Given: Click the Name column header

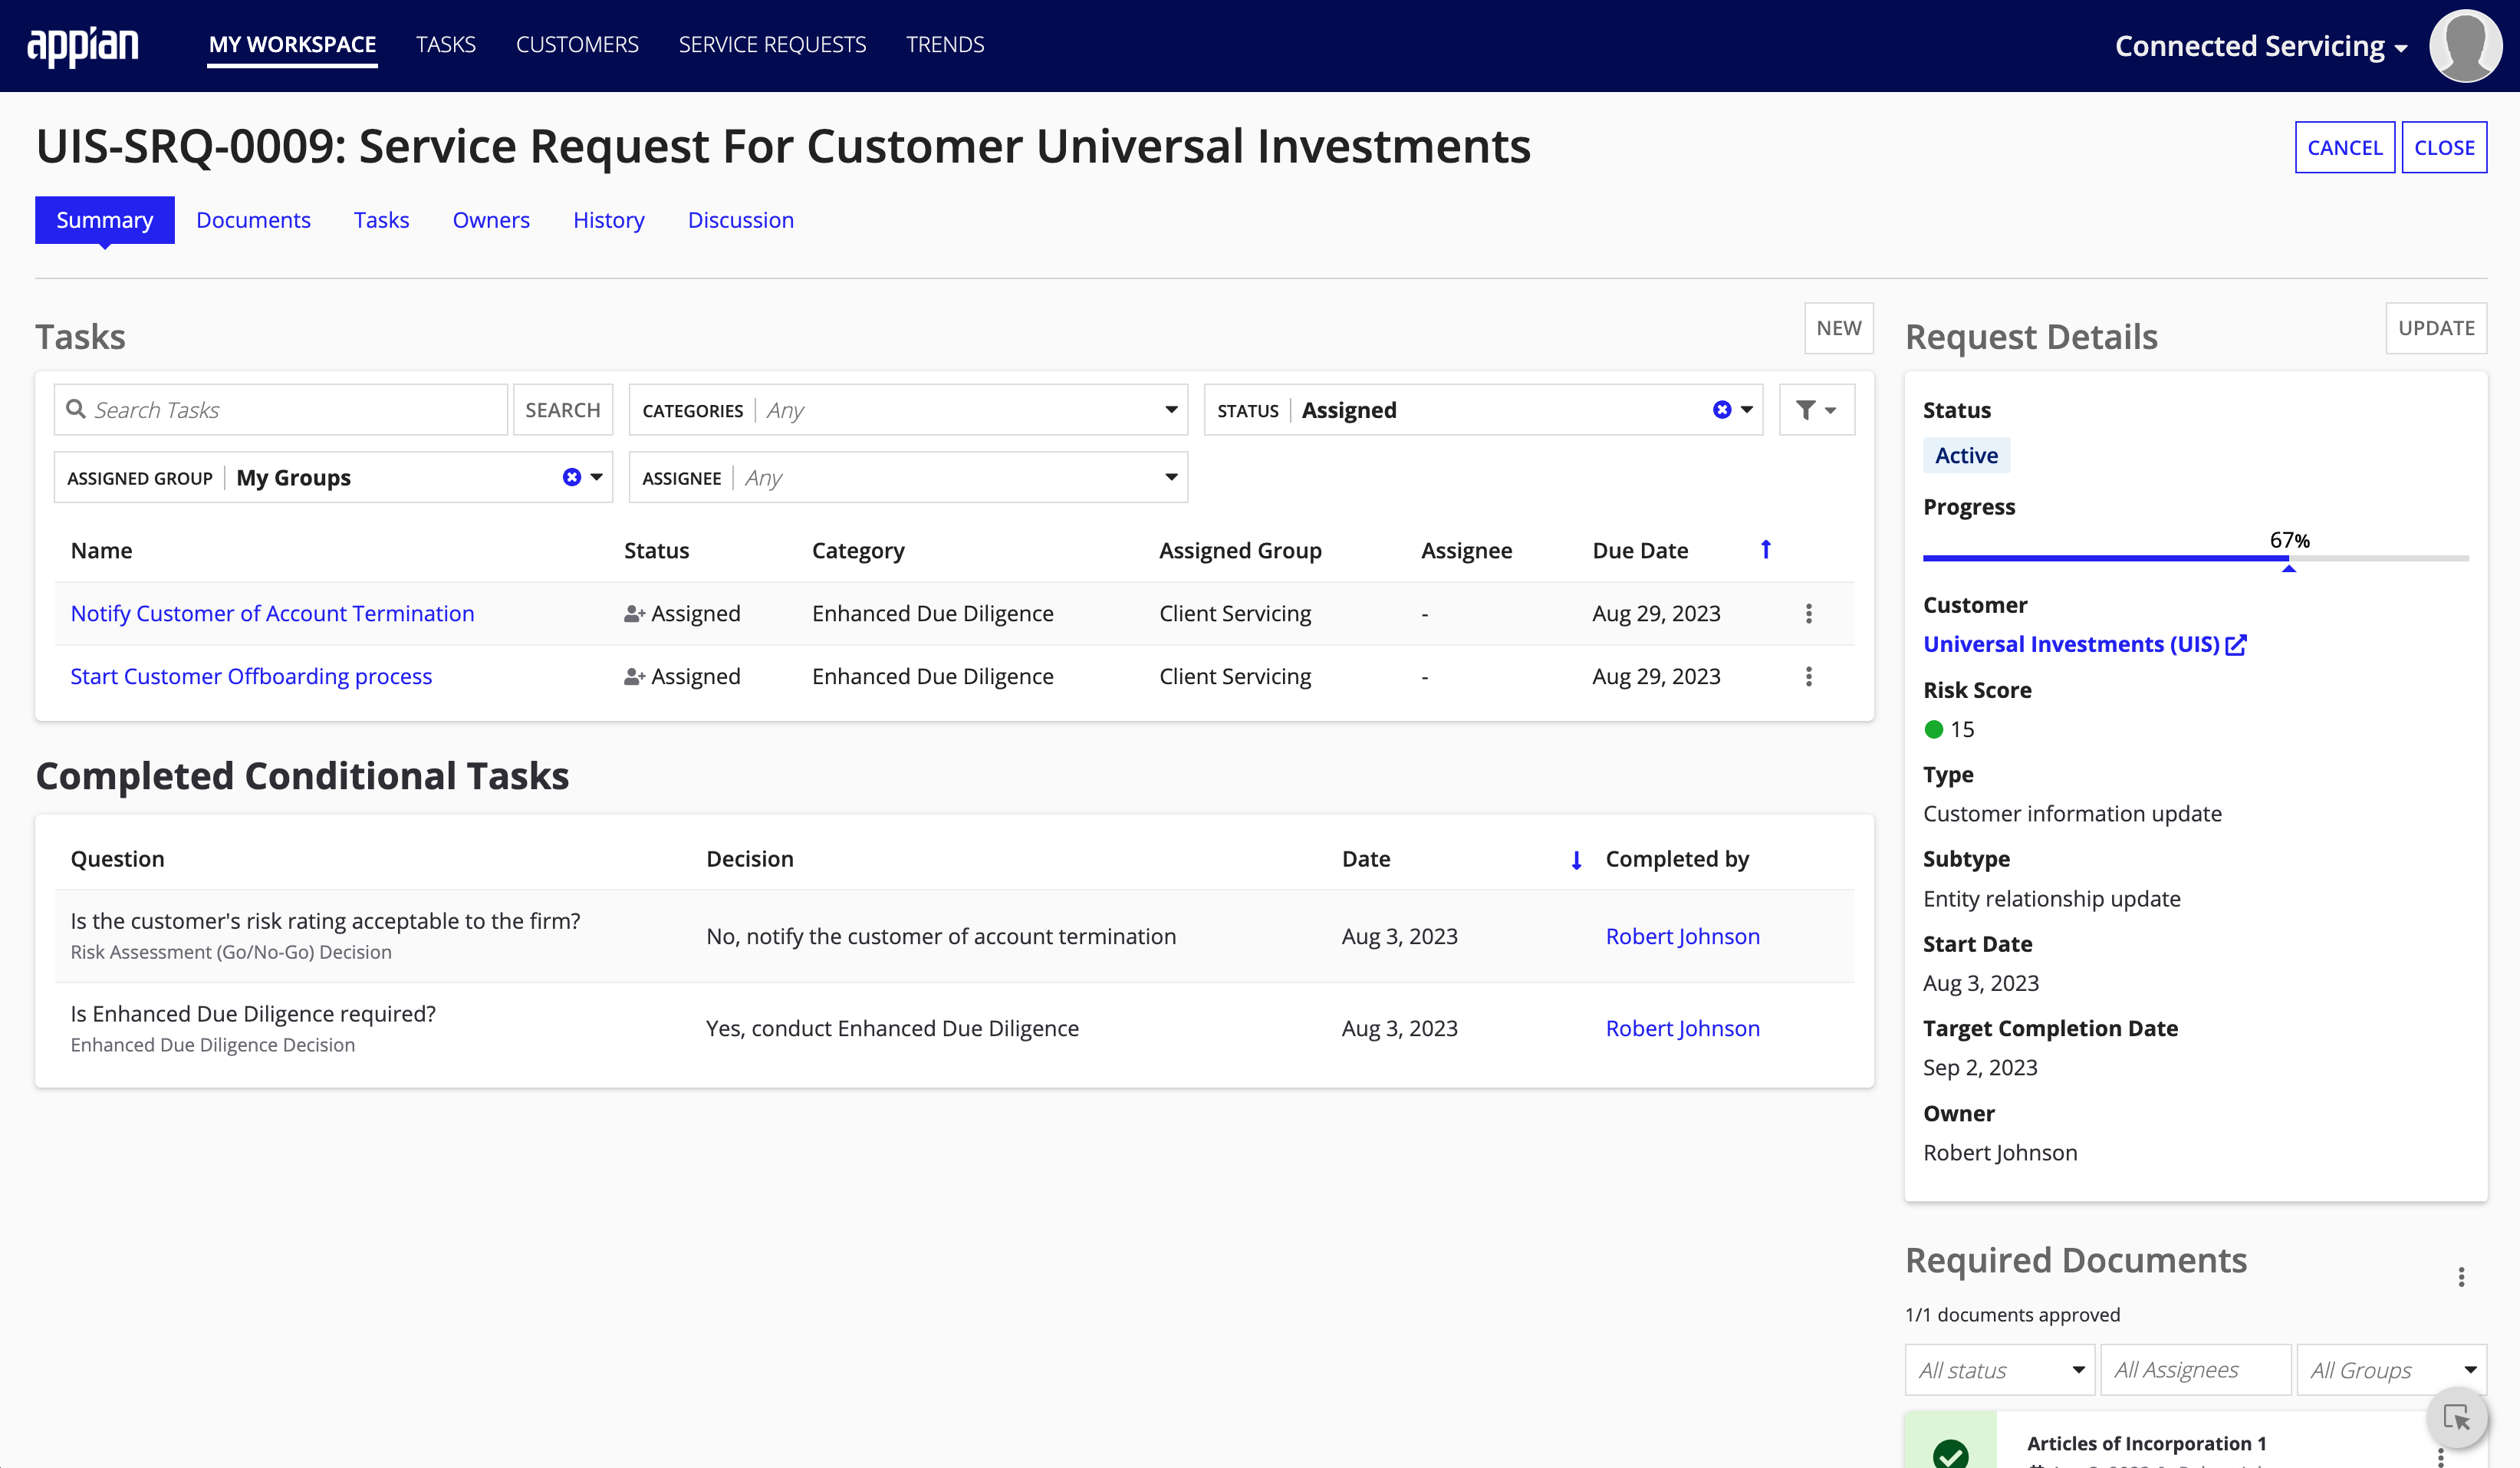Looking at the screenshot, I should [x=101, y=551].
